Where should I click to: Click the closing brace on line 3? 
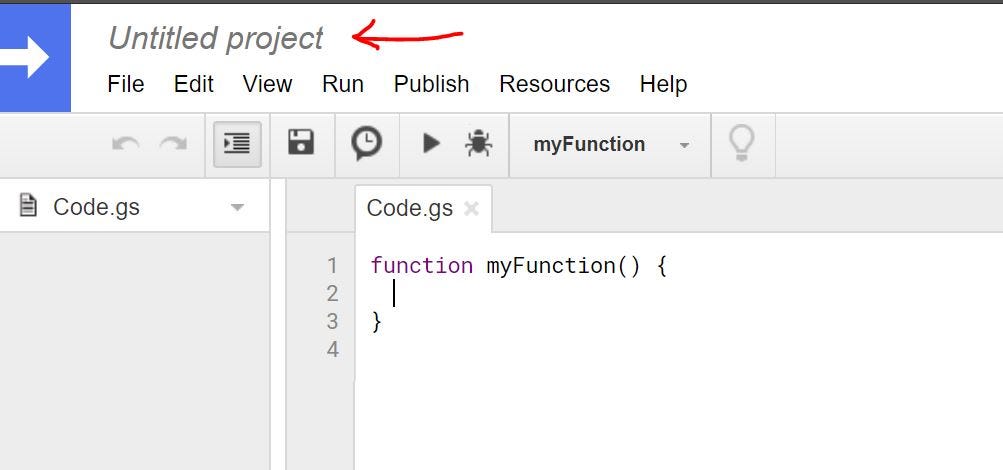coord(376,322)
